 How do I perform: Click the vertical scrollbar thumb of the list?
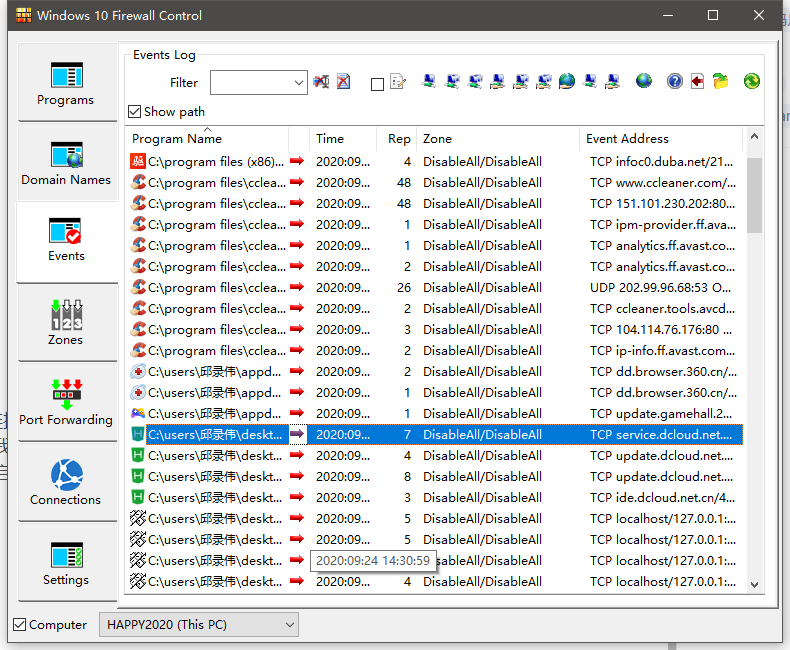click(754, 195)
